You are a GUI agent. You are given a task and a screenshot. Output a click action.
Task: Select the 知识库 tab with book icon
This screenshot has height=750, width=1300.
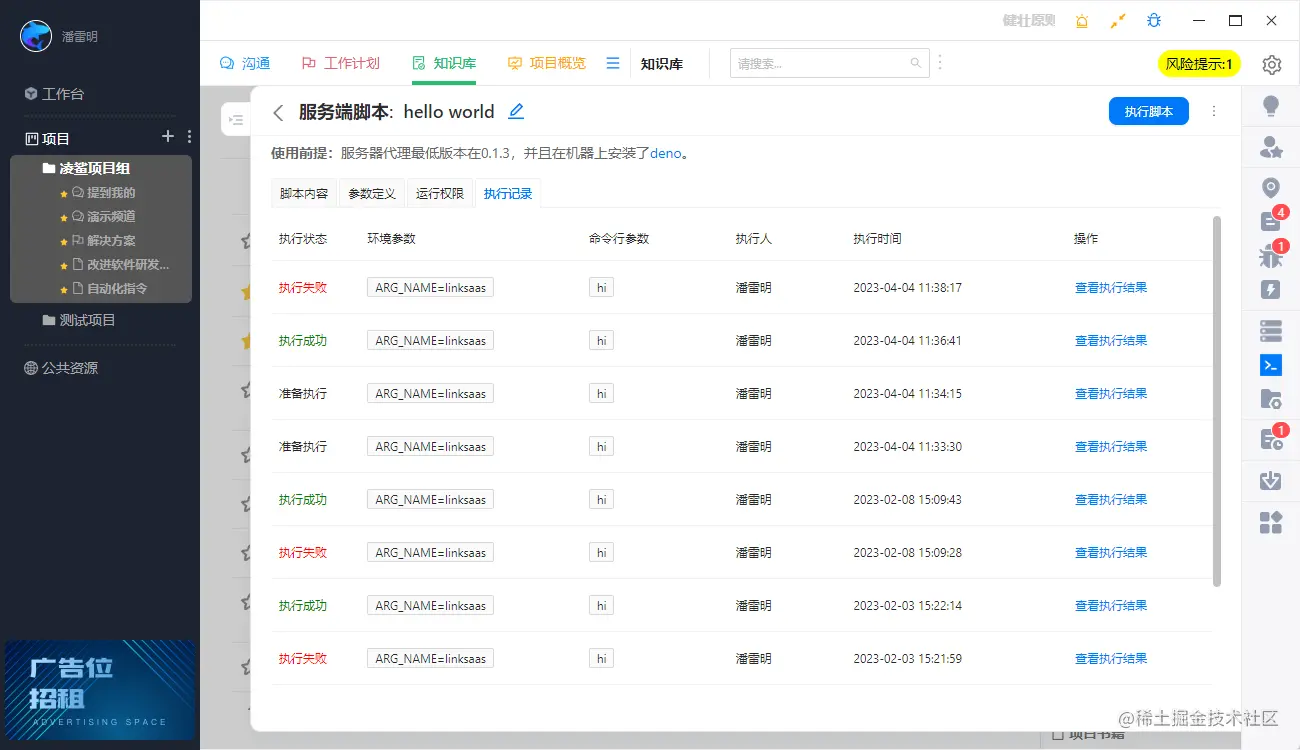coord(443,63)
